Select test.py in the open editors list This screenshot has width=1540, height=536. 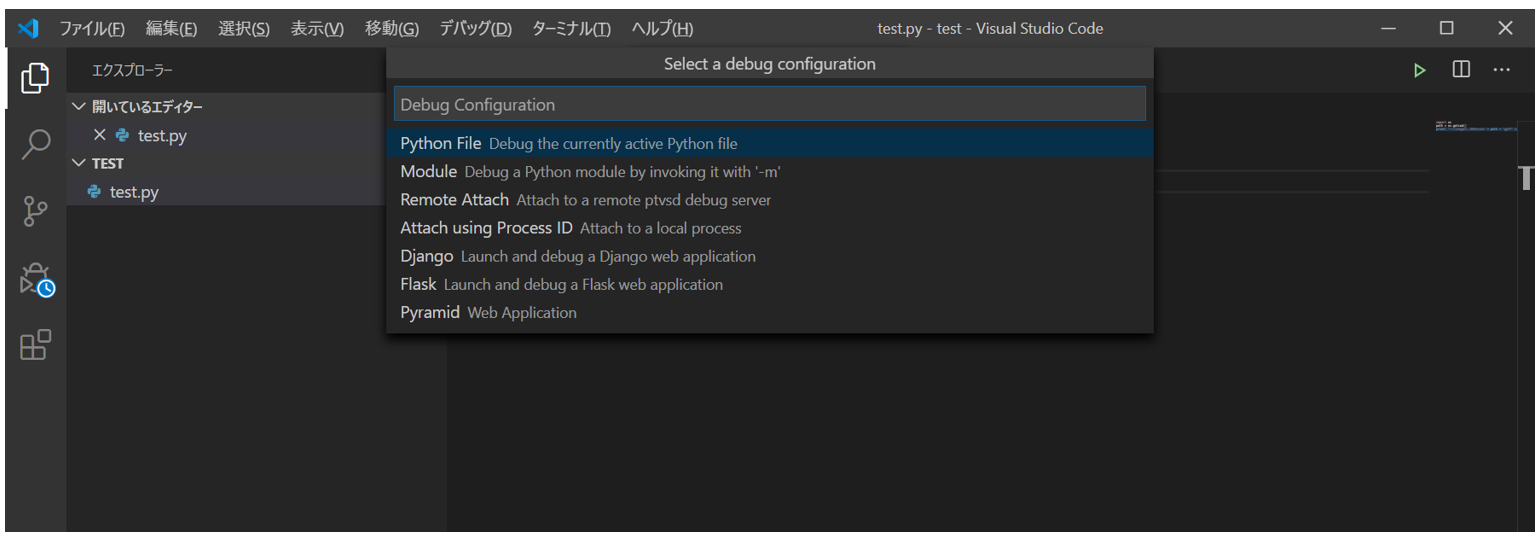click(x=162, y=135)
